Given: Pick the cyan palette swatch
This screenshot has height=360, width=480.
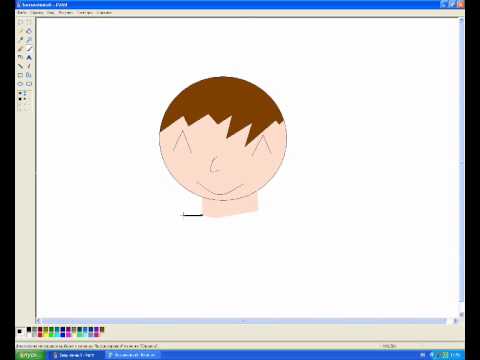Looking at the screenshot, I should (57, 335).
